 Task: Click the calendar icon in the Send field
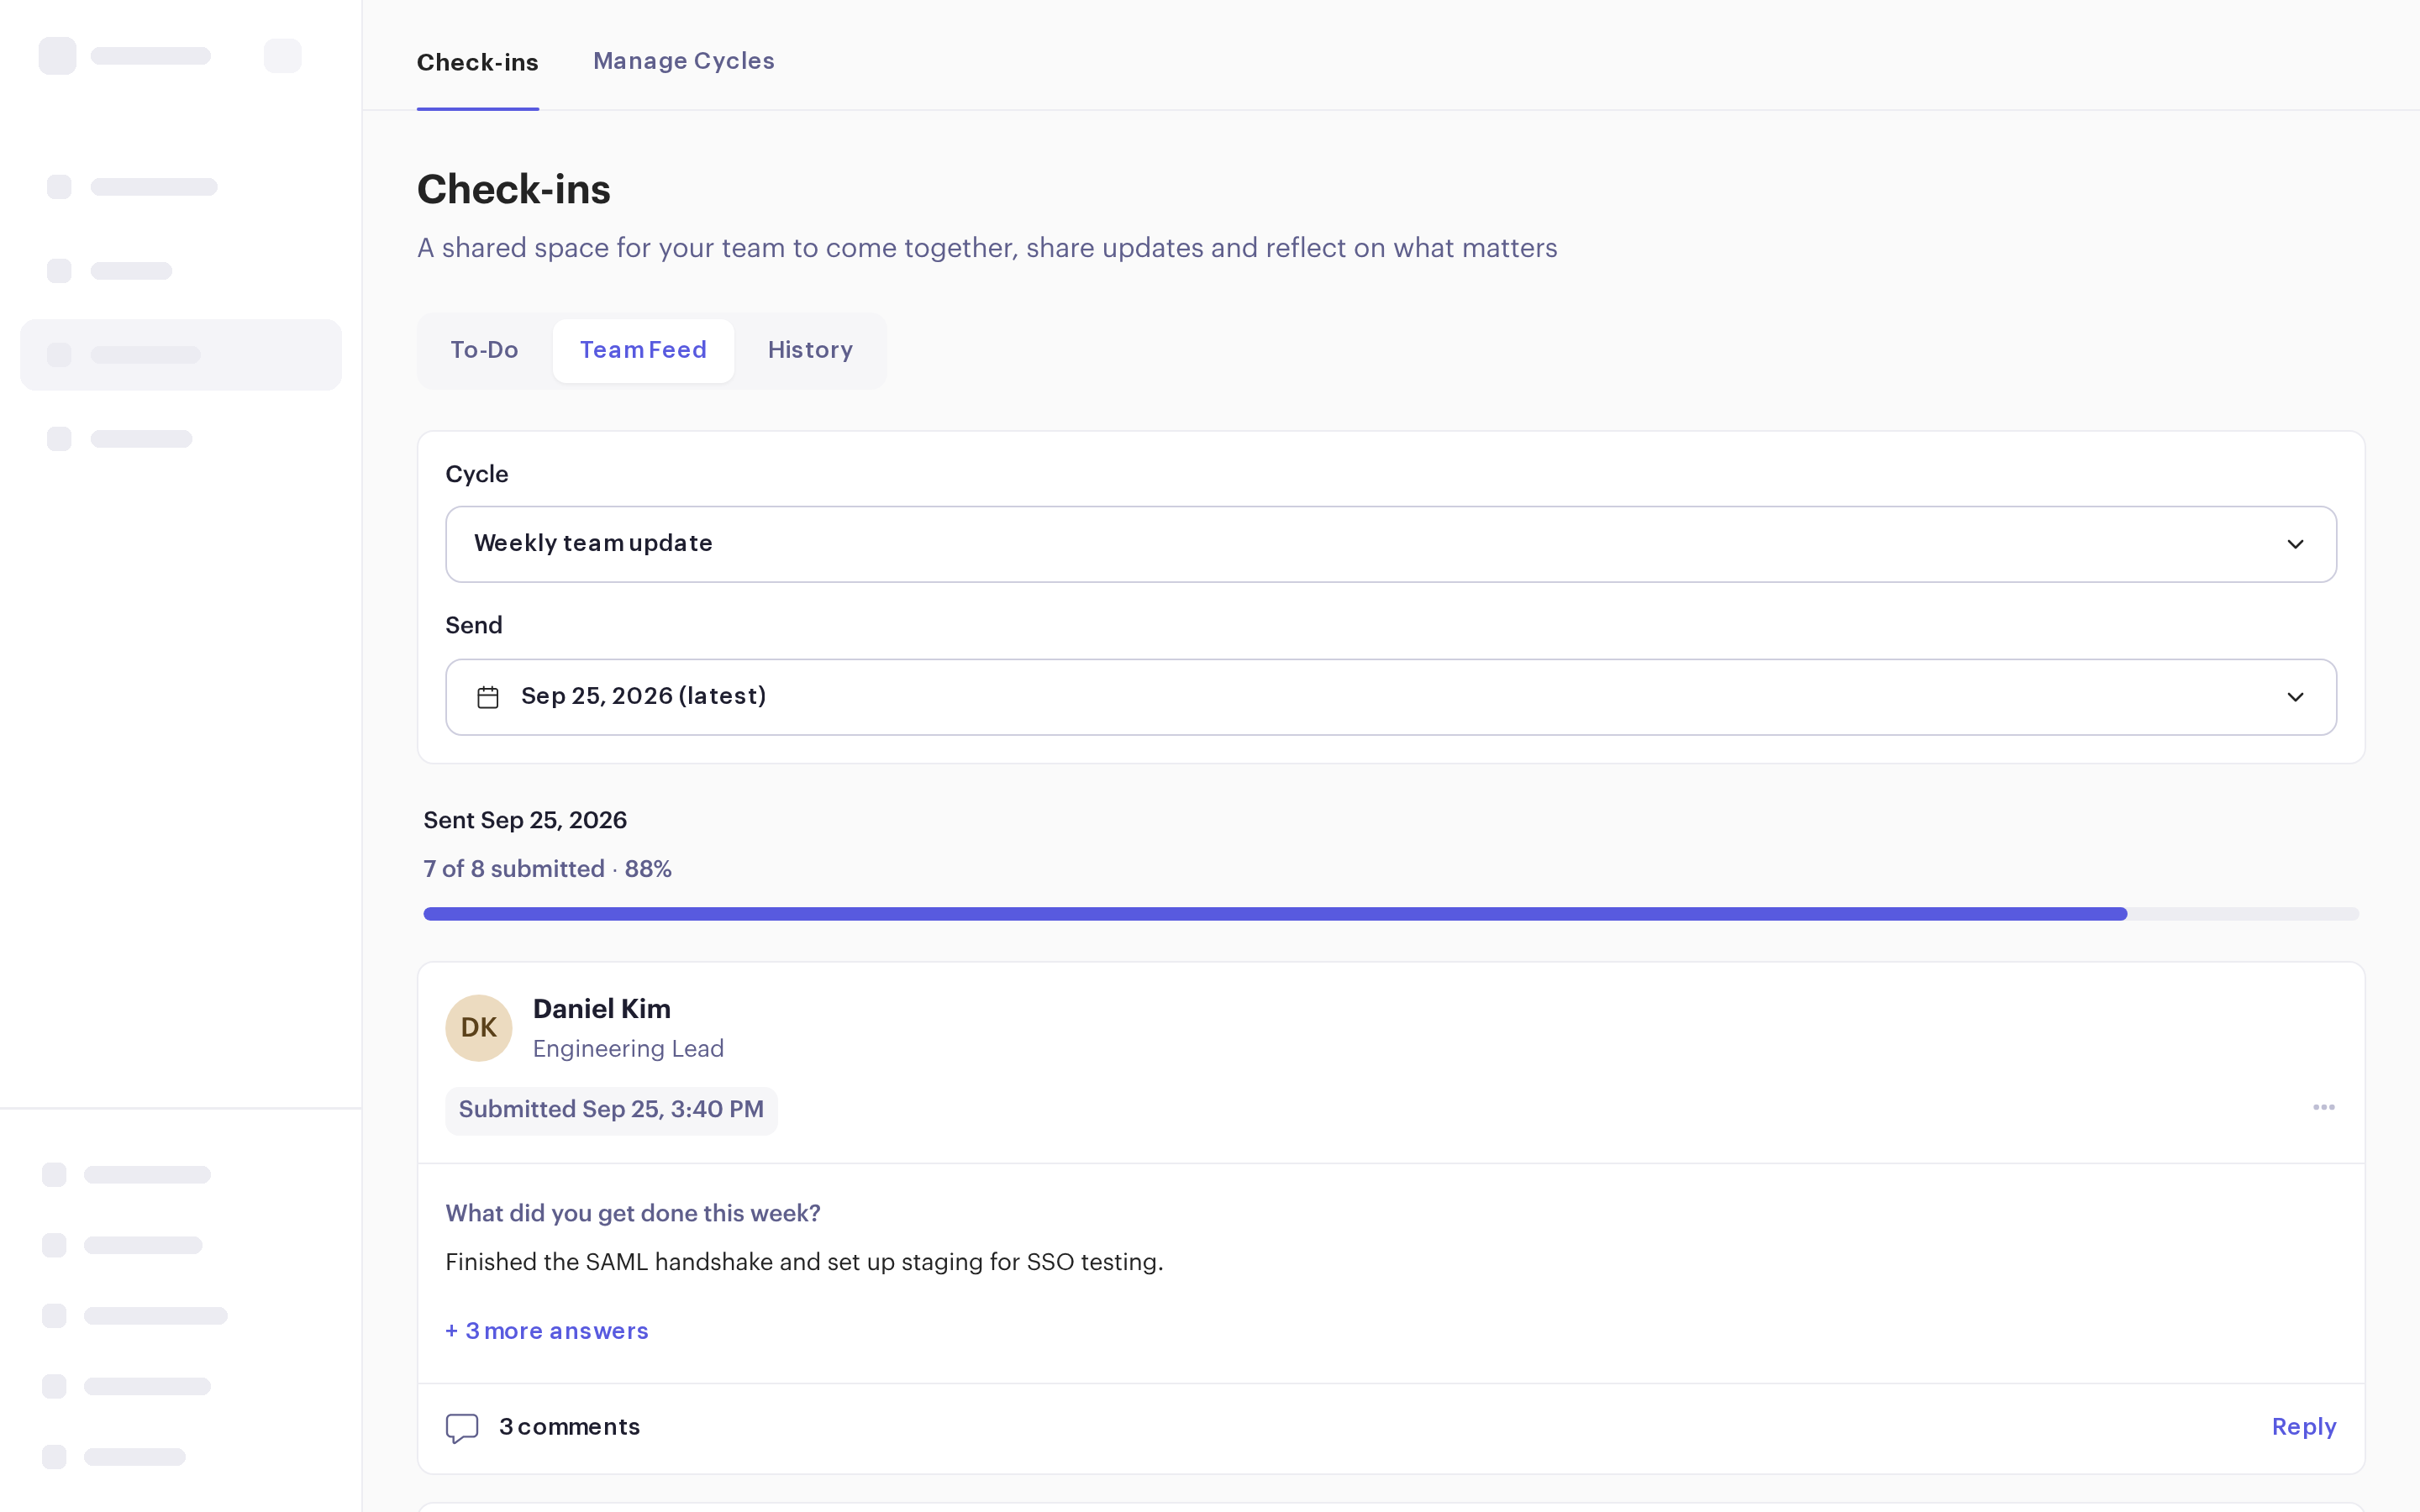(488, 697)
